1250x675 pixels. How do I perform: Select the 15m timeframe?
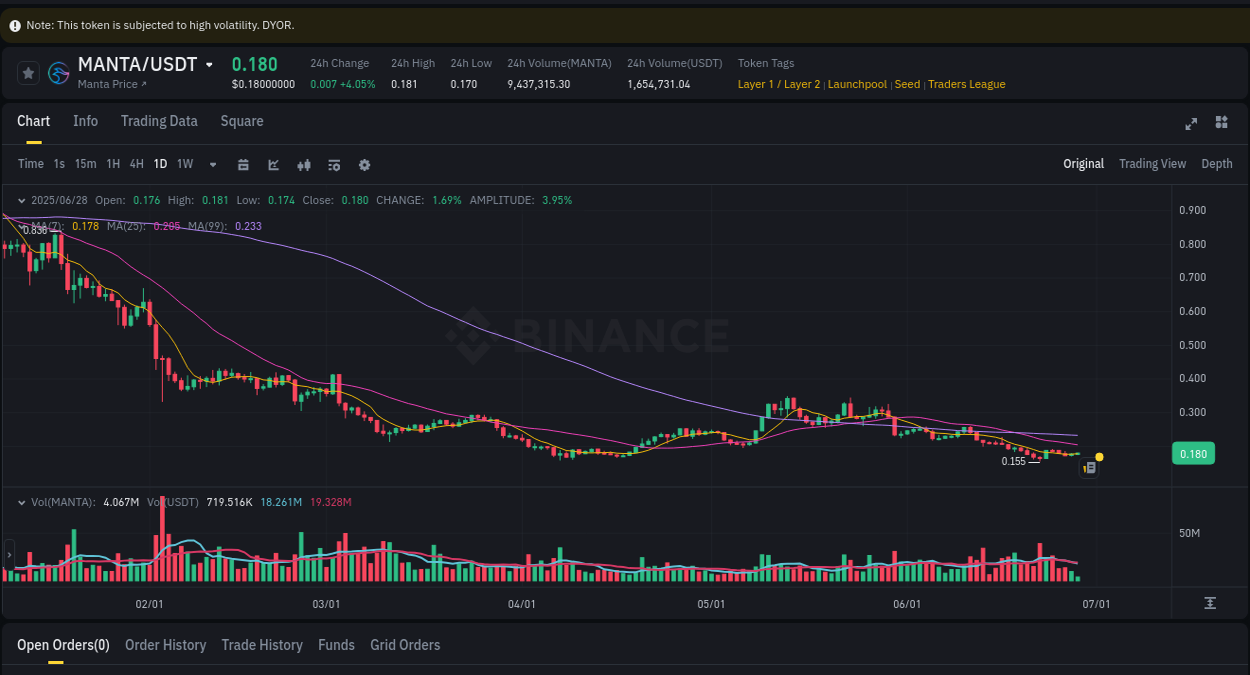85,163
